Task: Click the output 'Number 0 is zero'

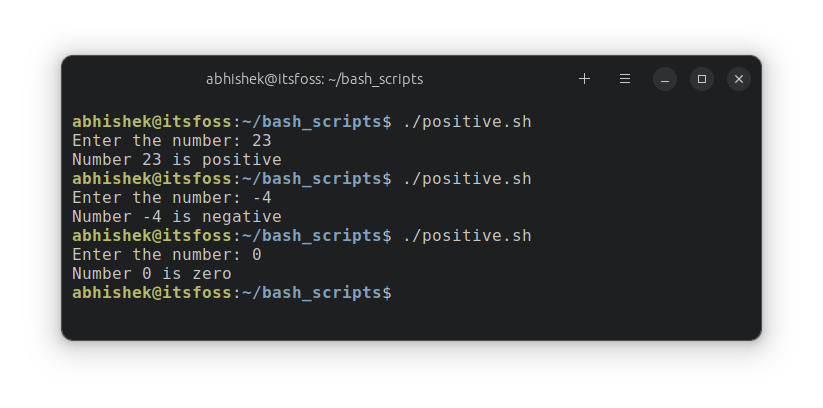Action: (152, 274)
